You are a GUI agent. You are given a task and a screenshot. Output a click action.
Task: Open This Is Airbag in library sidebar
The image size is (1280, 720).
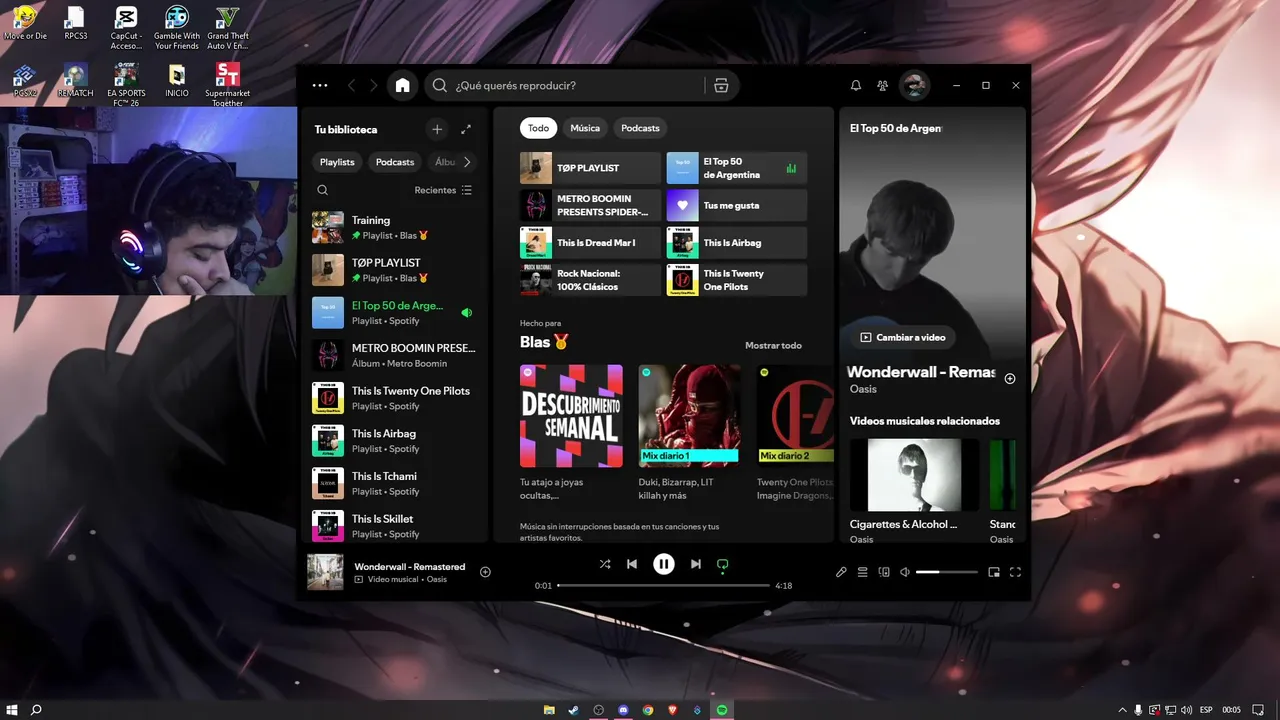point(395,441)
